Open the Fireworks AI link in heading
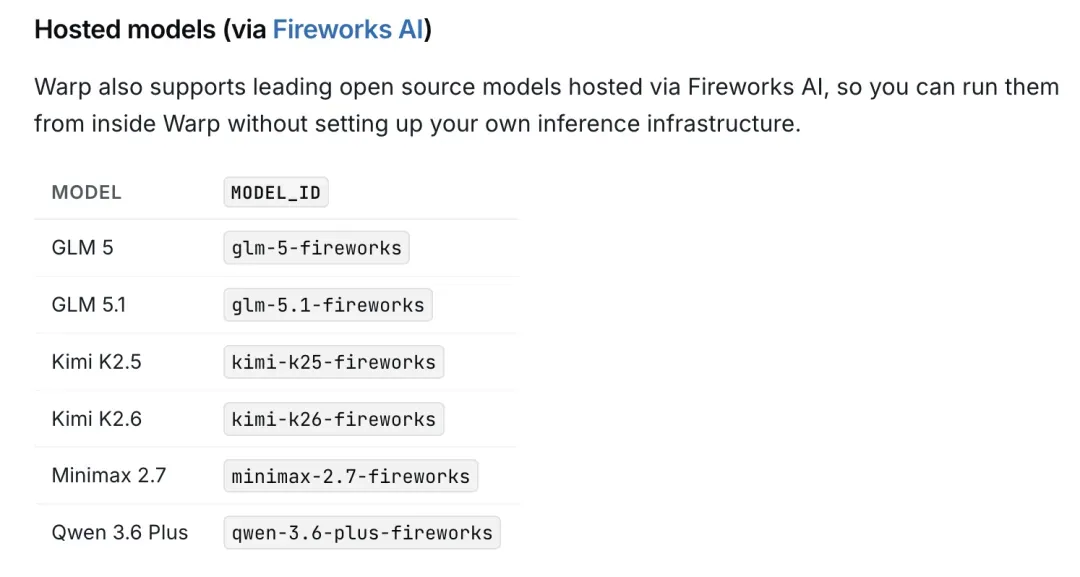 coord(348,30)
